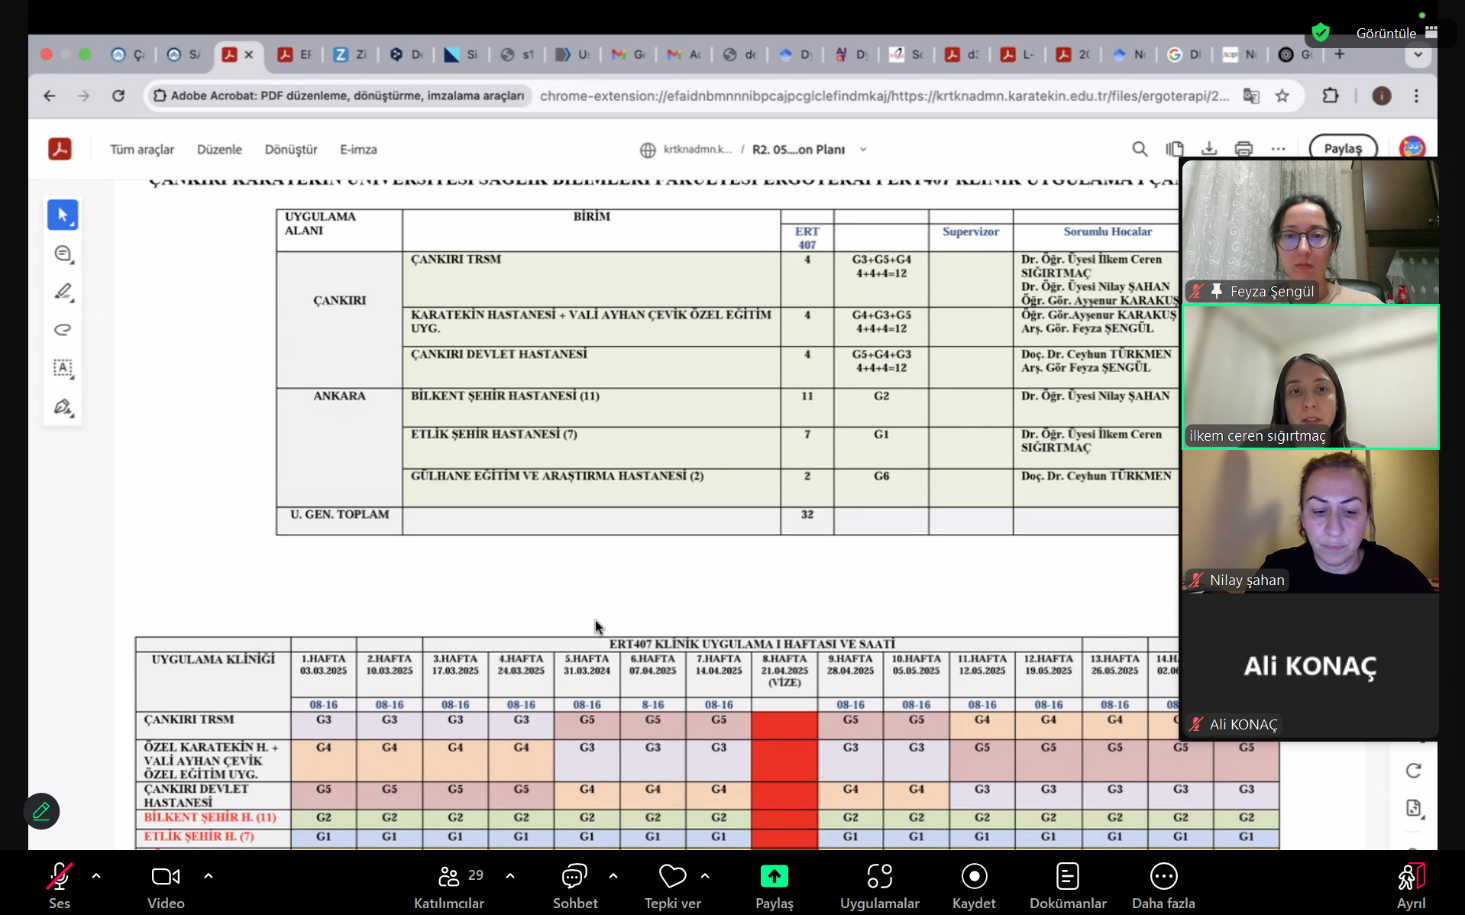Activate the text box tool
This screenshot has height=915, width=1465.
63,368
